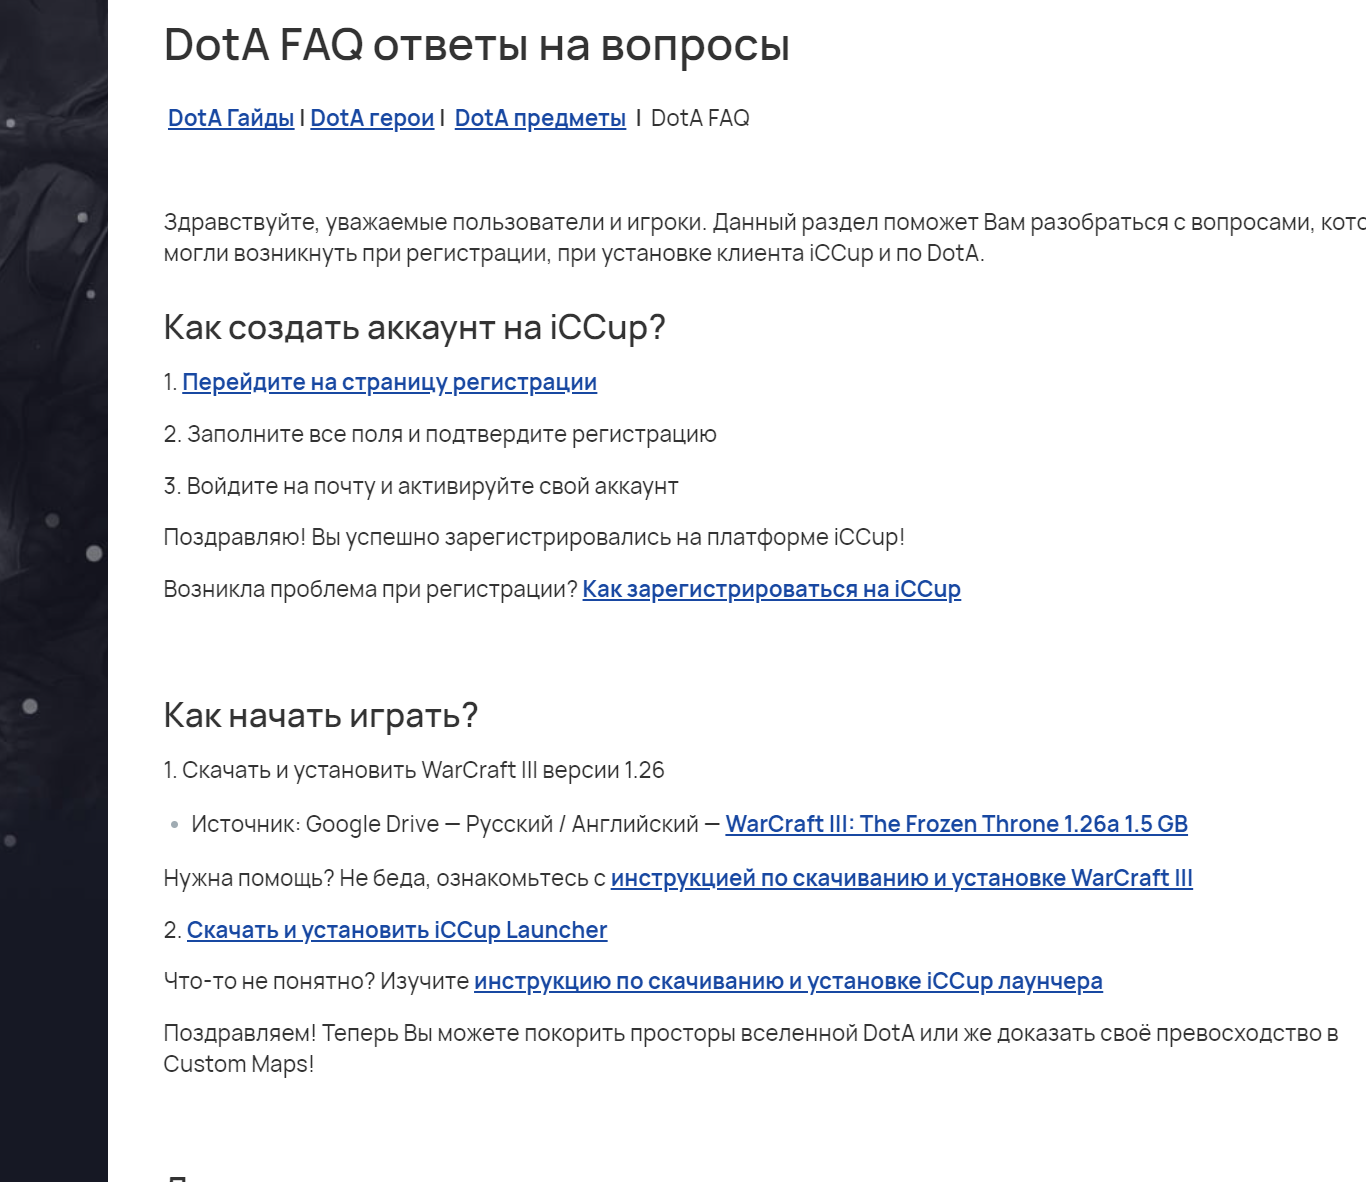Click the DotA FAQ ответы на вопросы heading
1366x1182 pixels.
pyautogui.click(x=477, y=45)
